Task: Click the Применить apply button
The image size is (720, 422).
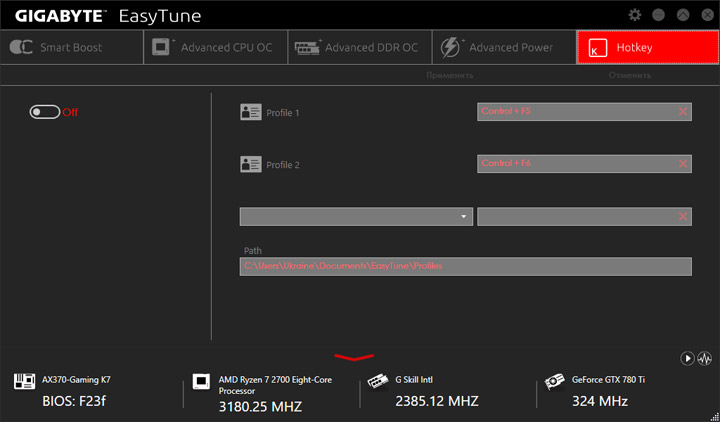Action: coord(450,75)
